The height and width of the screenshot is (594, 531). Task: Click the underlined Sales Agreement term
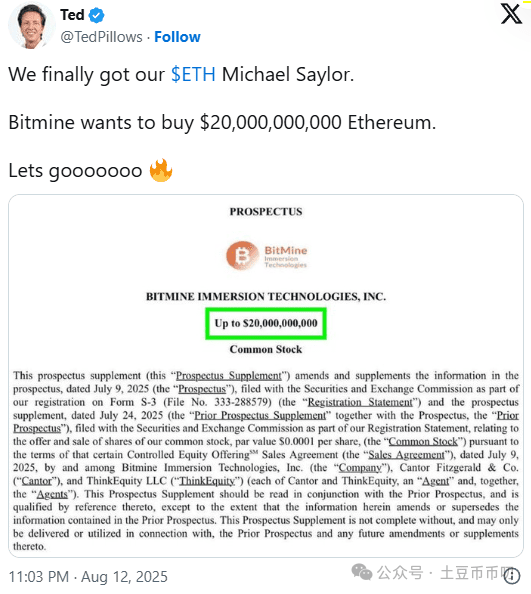tap(406, 455)
